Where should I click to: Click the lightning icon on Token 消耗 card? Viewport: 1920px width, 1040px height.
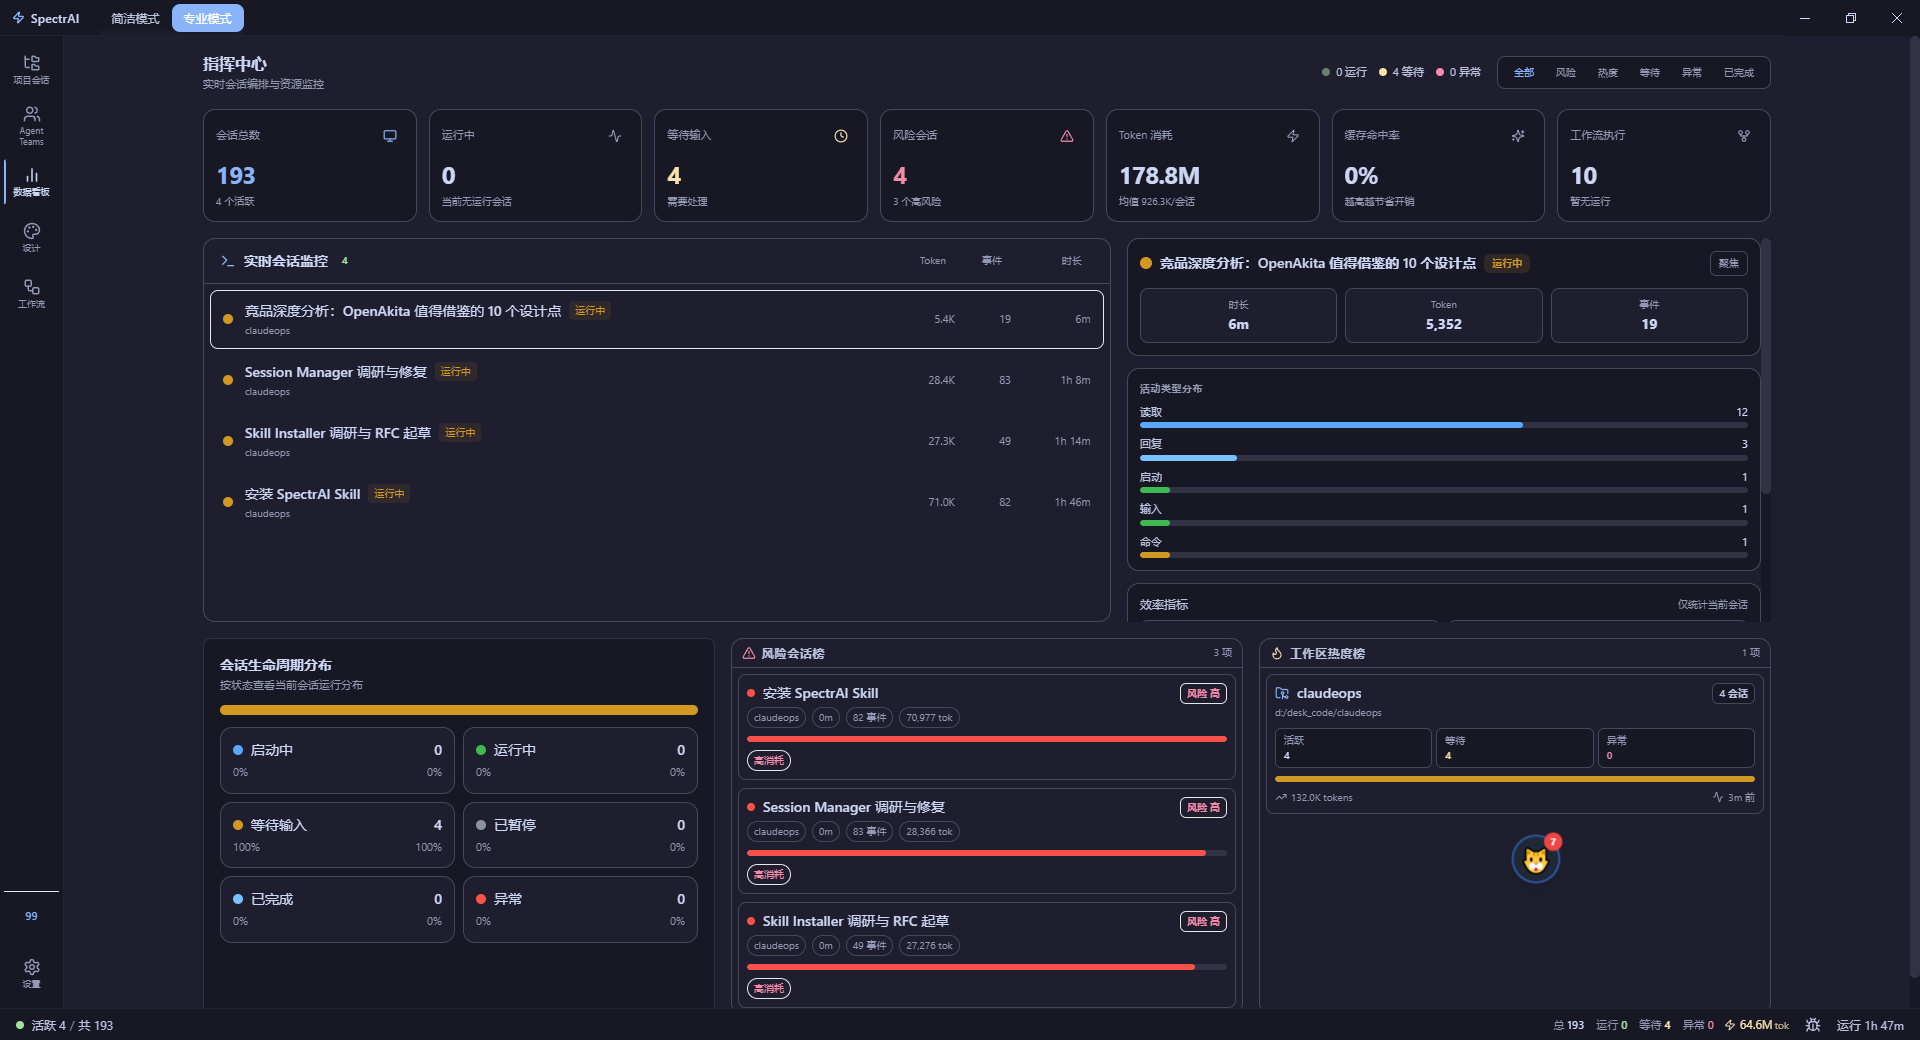[1293, 136]
